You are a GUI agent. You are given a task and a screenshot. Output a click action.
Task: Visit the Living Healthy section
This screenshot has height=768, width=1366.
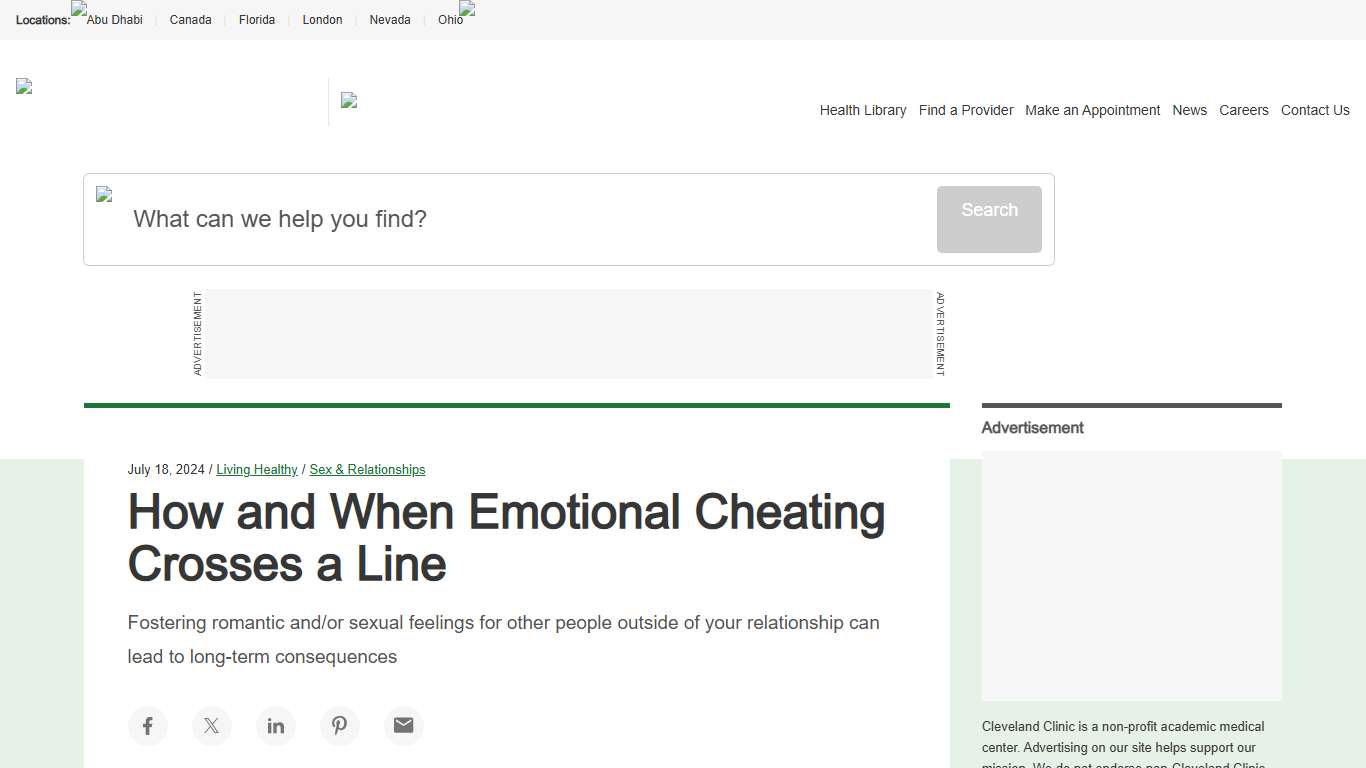pyautogui.click(x=256, y=469)
